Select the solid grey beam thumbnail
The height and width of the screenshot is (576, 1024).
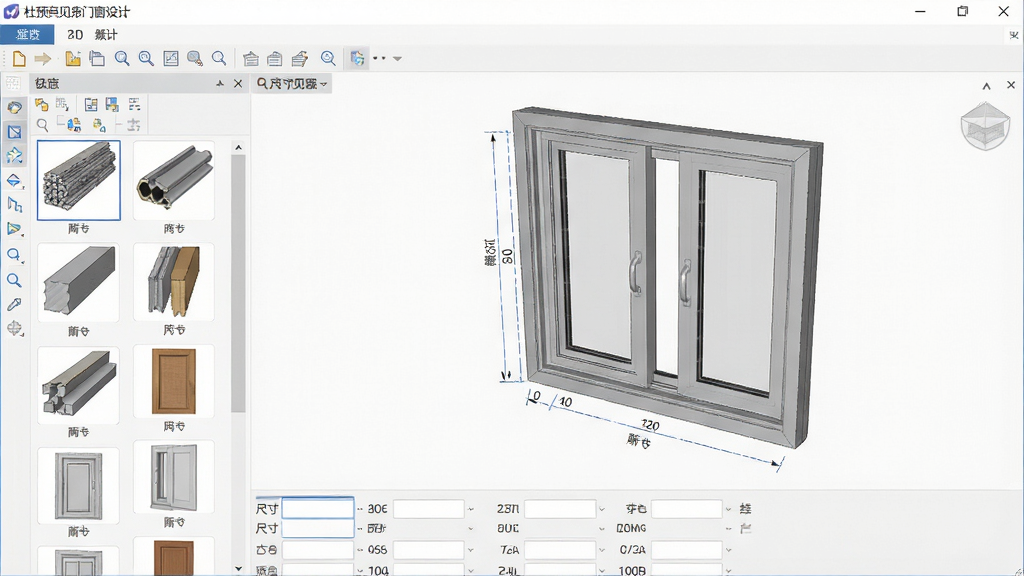click(x=78, y=281)
